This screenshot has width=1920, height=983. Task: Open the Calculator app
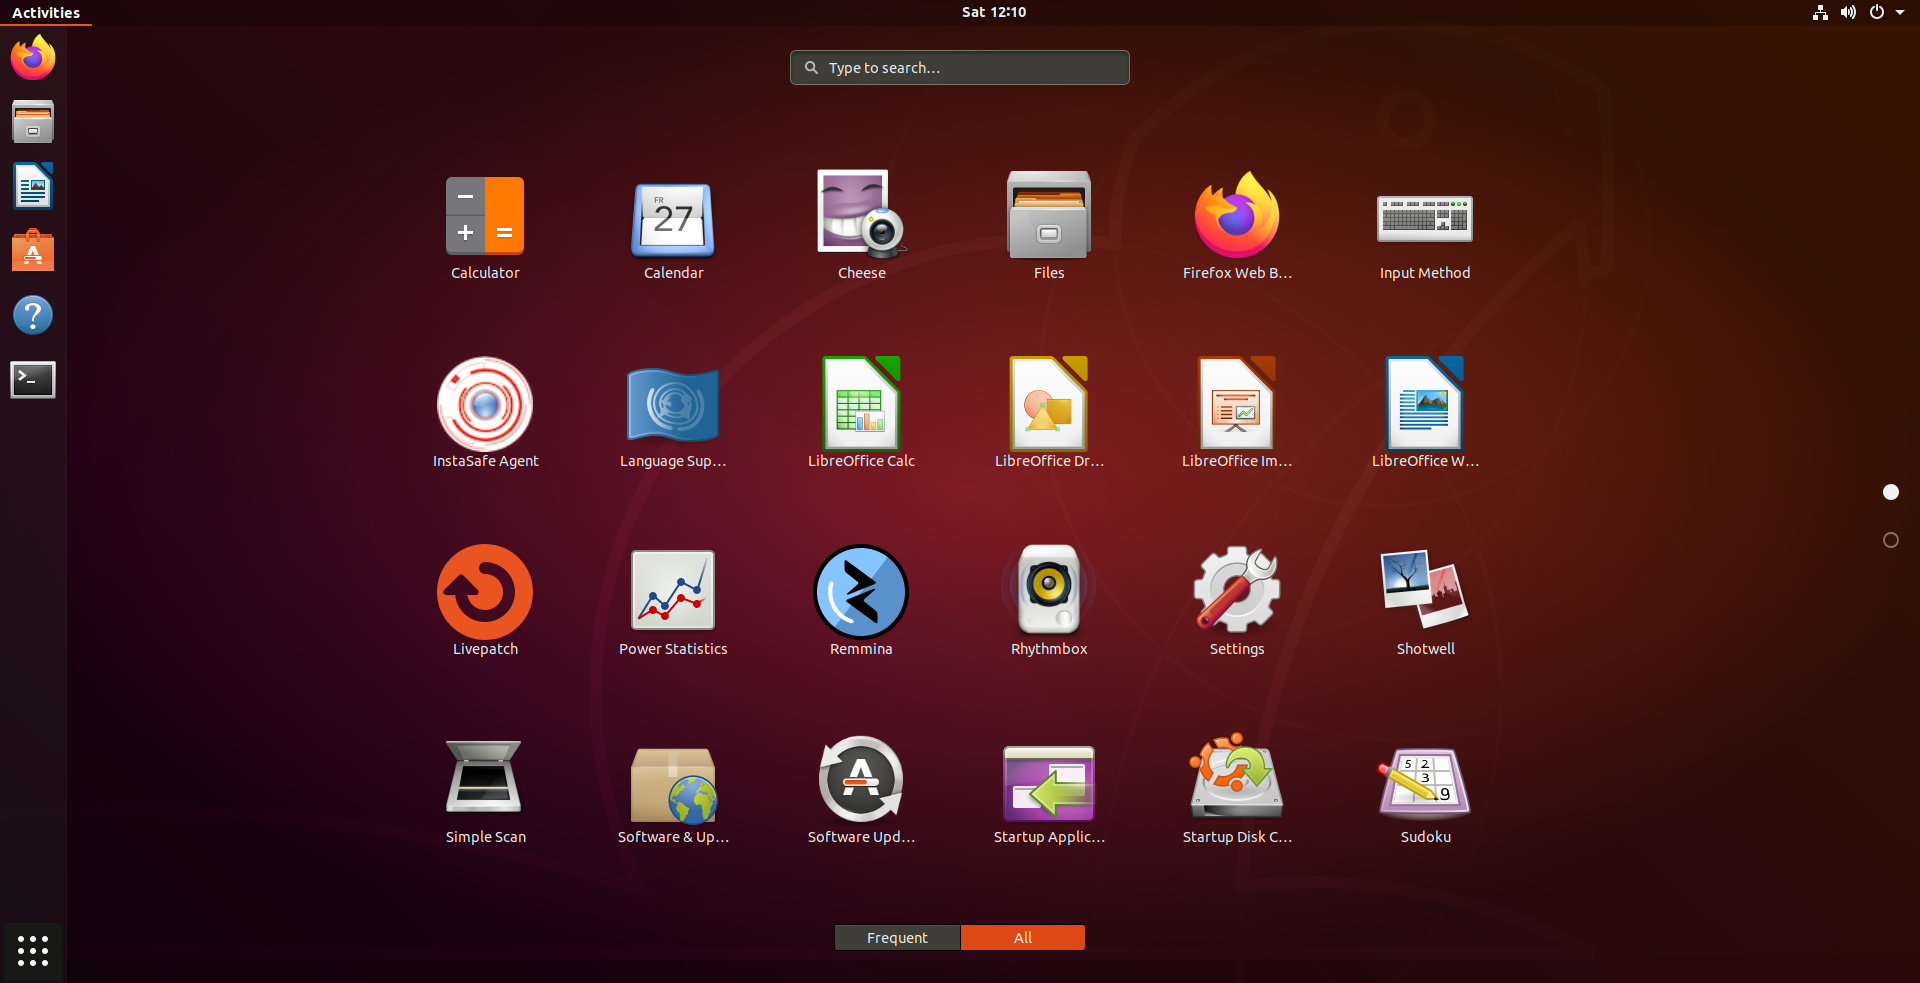(485, 217)
